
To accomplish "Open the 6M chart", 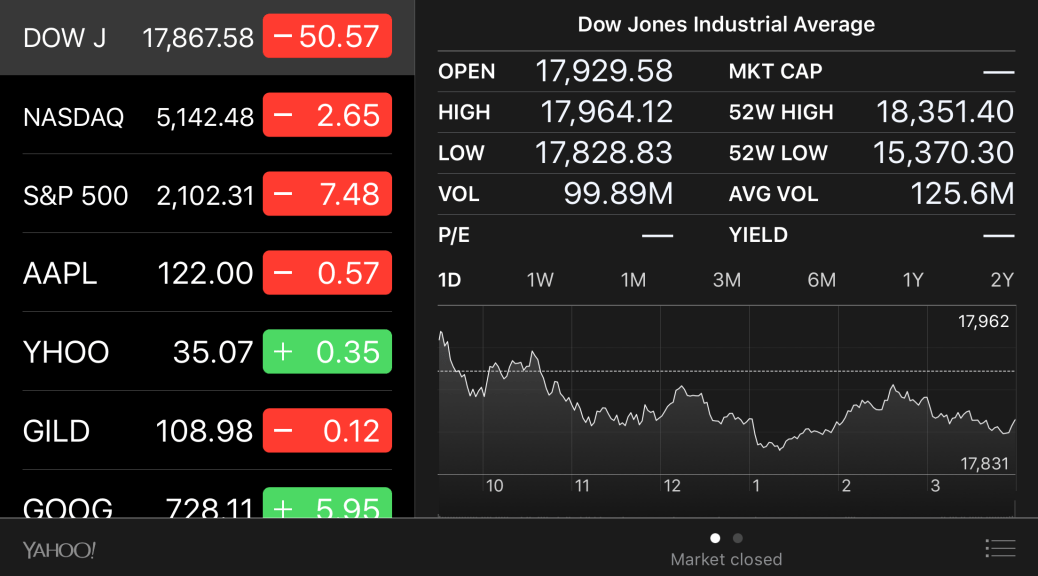I will [819, 280].
